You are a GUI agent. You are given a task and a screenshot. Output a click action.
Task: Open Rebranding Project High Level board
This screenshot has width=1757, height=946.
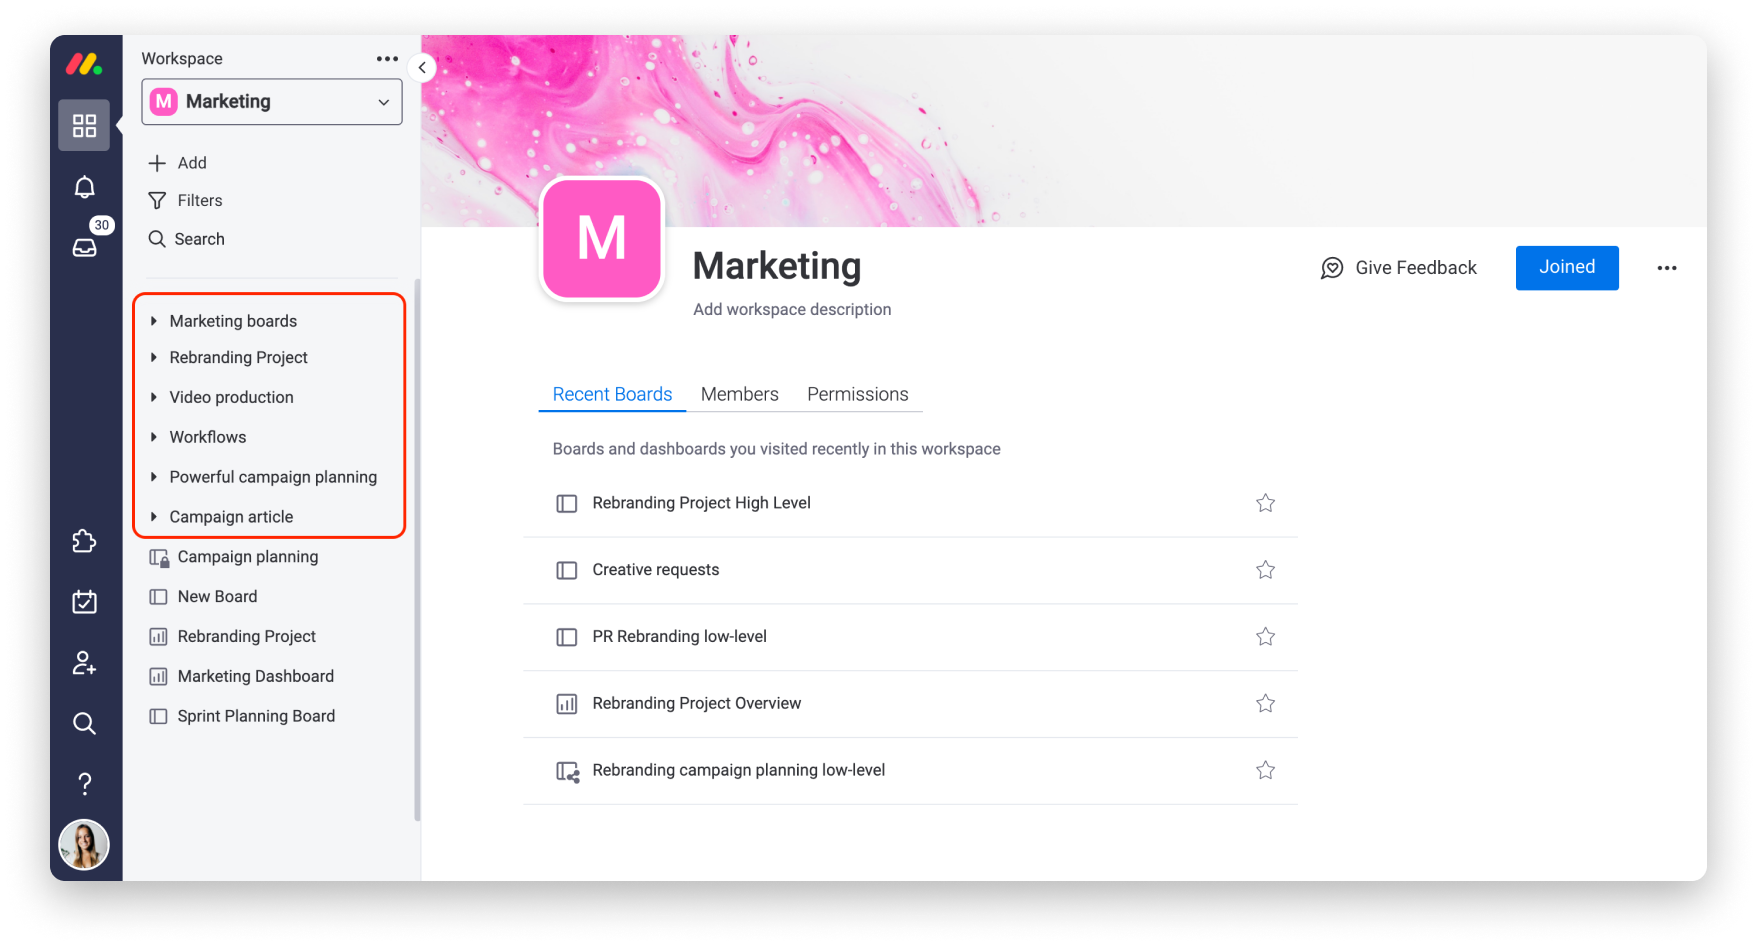[701, 503]
